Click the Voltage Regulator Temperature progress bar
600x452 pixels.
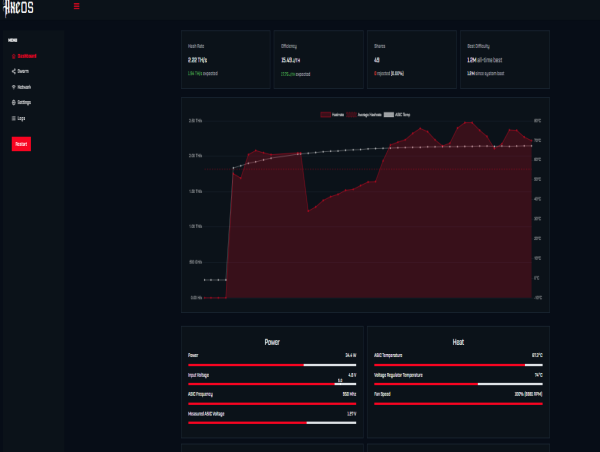pyautogui.click(x=458, y=384)
